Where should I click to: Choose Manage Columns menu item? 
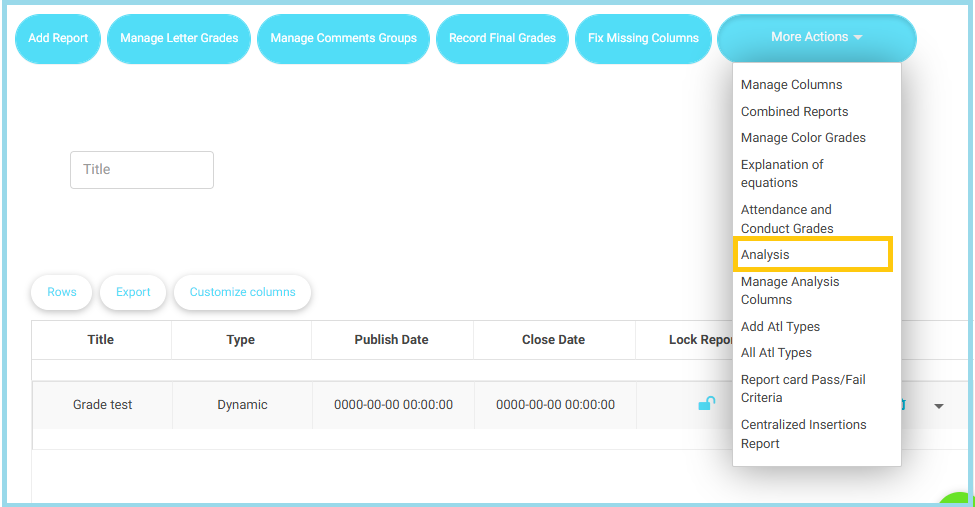tap(791, 85)
